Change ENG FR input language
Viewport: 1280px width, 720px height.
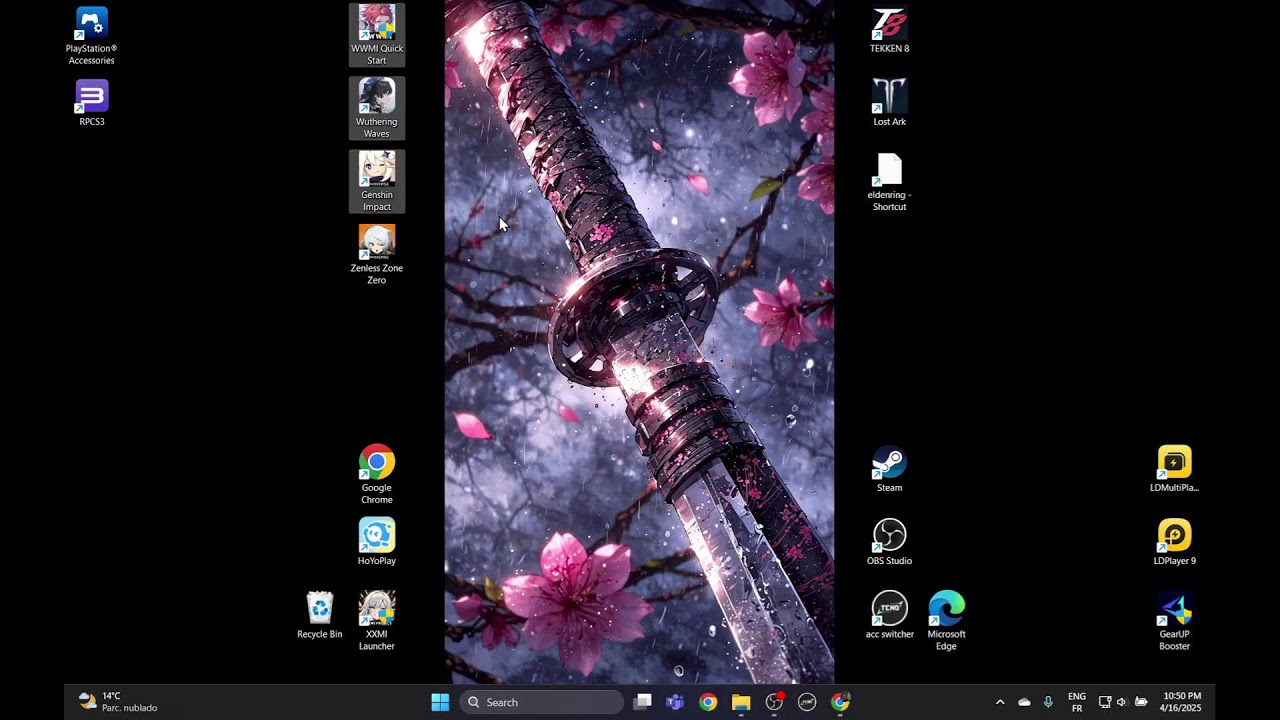tap(1077, 702)
